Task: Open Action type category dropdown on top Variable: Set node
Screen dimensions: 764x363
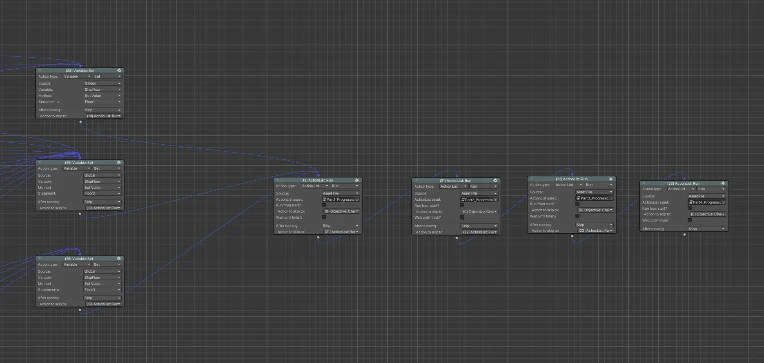Action: 77,76
